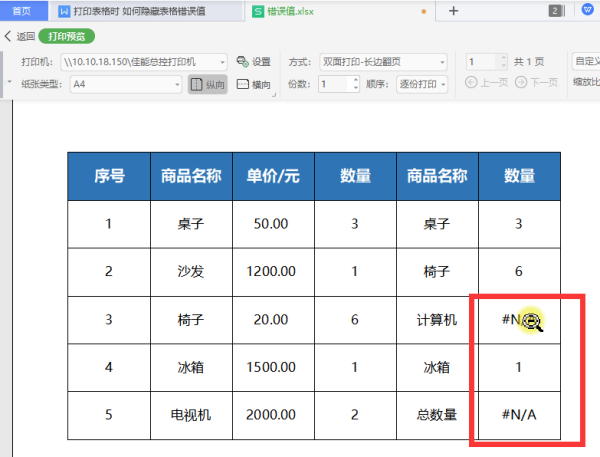Decrease copies with the down stepper arrow
Image resolution: width=600 pixels, height=457 pixels.
(x=356, y=88)
